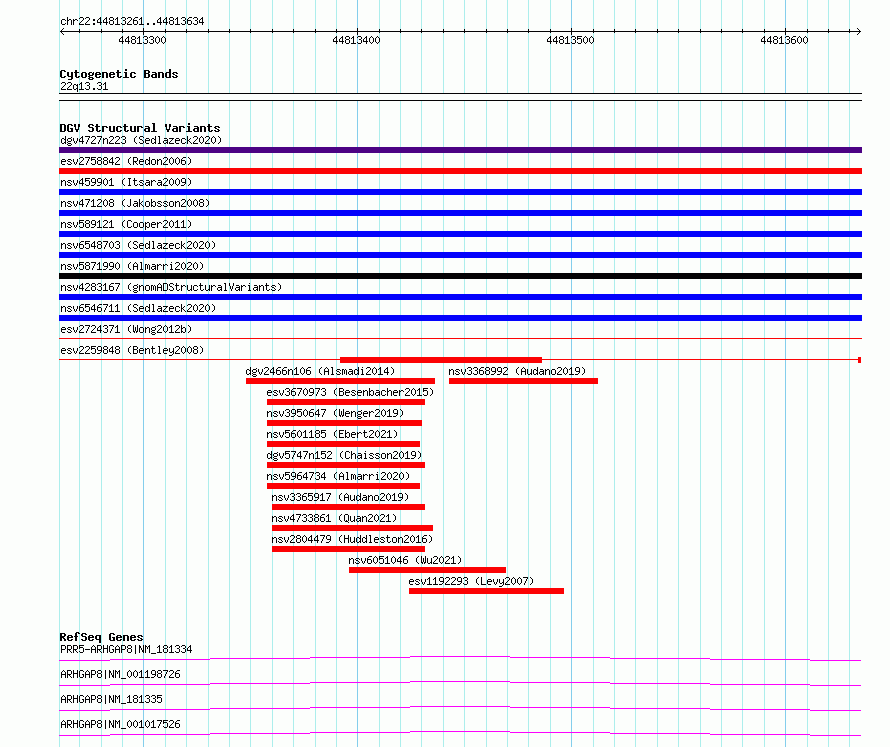Click the dgv4727n223 (Sedlazeck2020) variant label
This screenshot has height=747, width=890.
tap(141, 140)
